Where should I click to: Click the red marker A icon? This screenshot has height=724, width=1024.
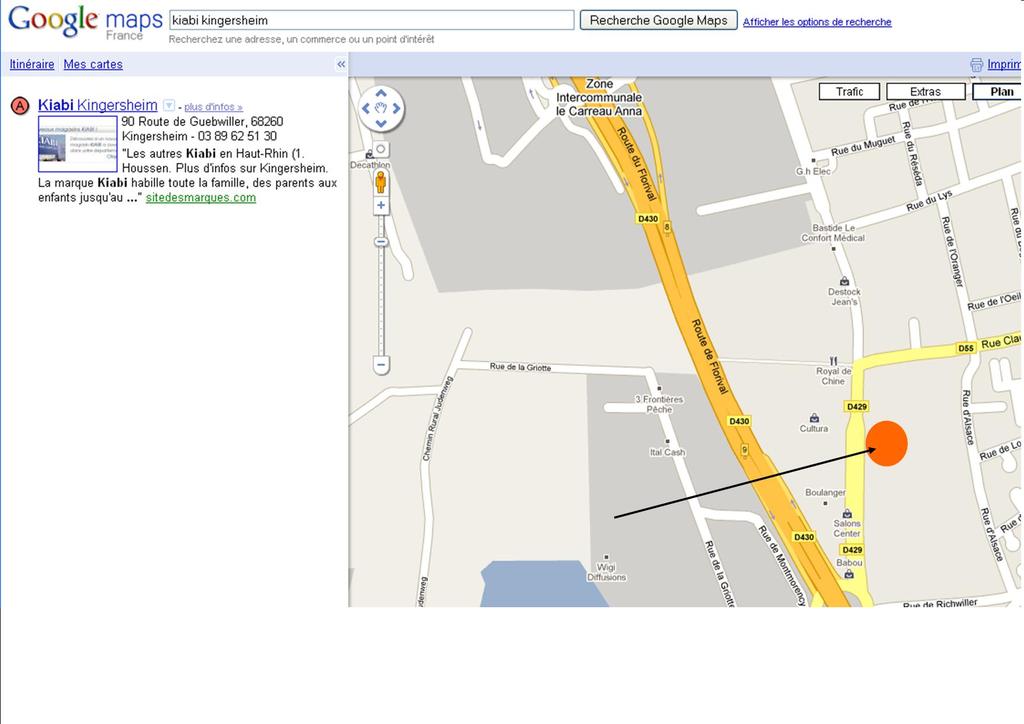click(x=19, y=106)
